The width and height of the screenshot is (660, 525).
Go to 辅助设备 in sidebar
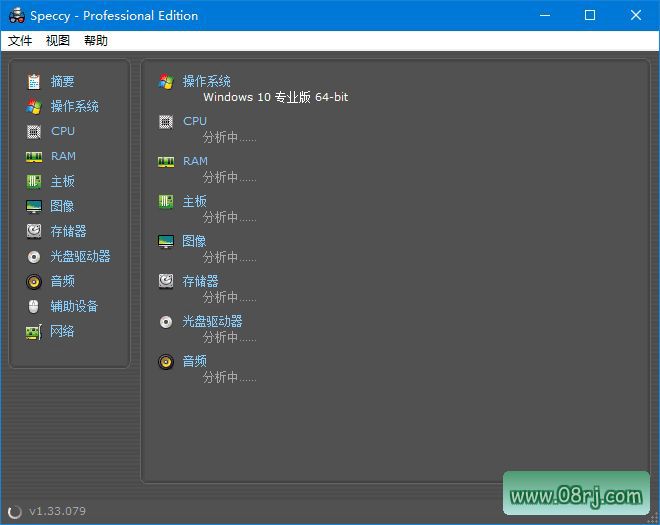click(74, 306)
